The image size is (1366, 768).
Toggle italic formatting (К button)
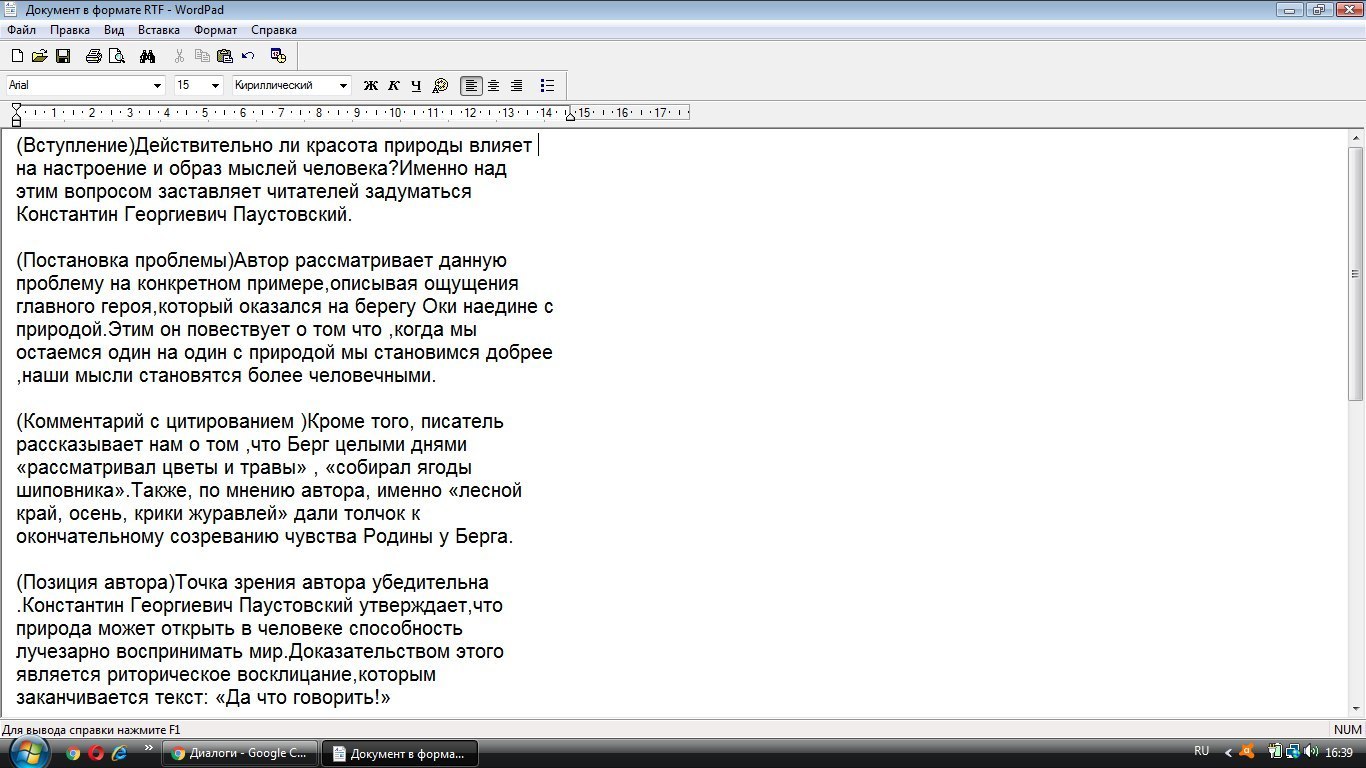pos(393,86)
